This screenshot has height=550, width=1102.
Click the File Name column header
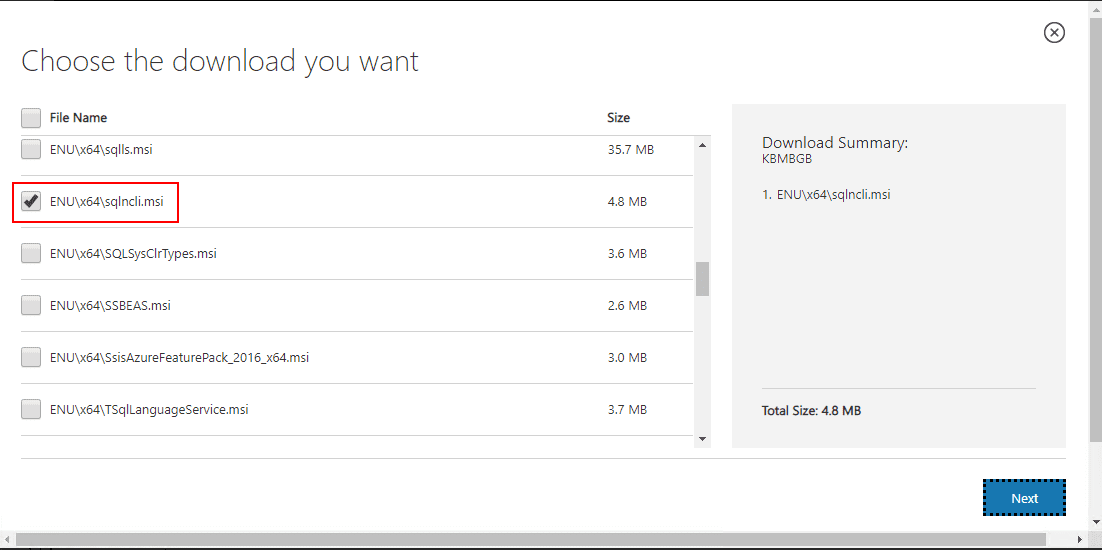[78, 117]
